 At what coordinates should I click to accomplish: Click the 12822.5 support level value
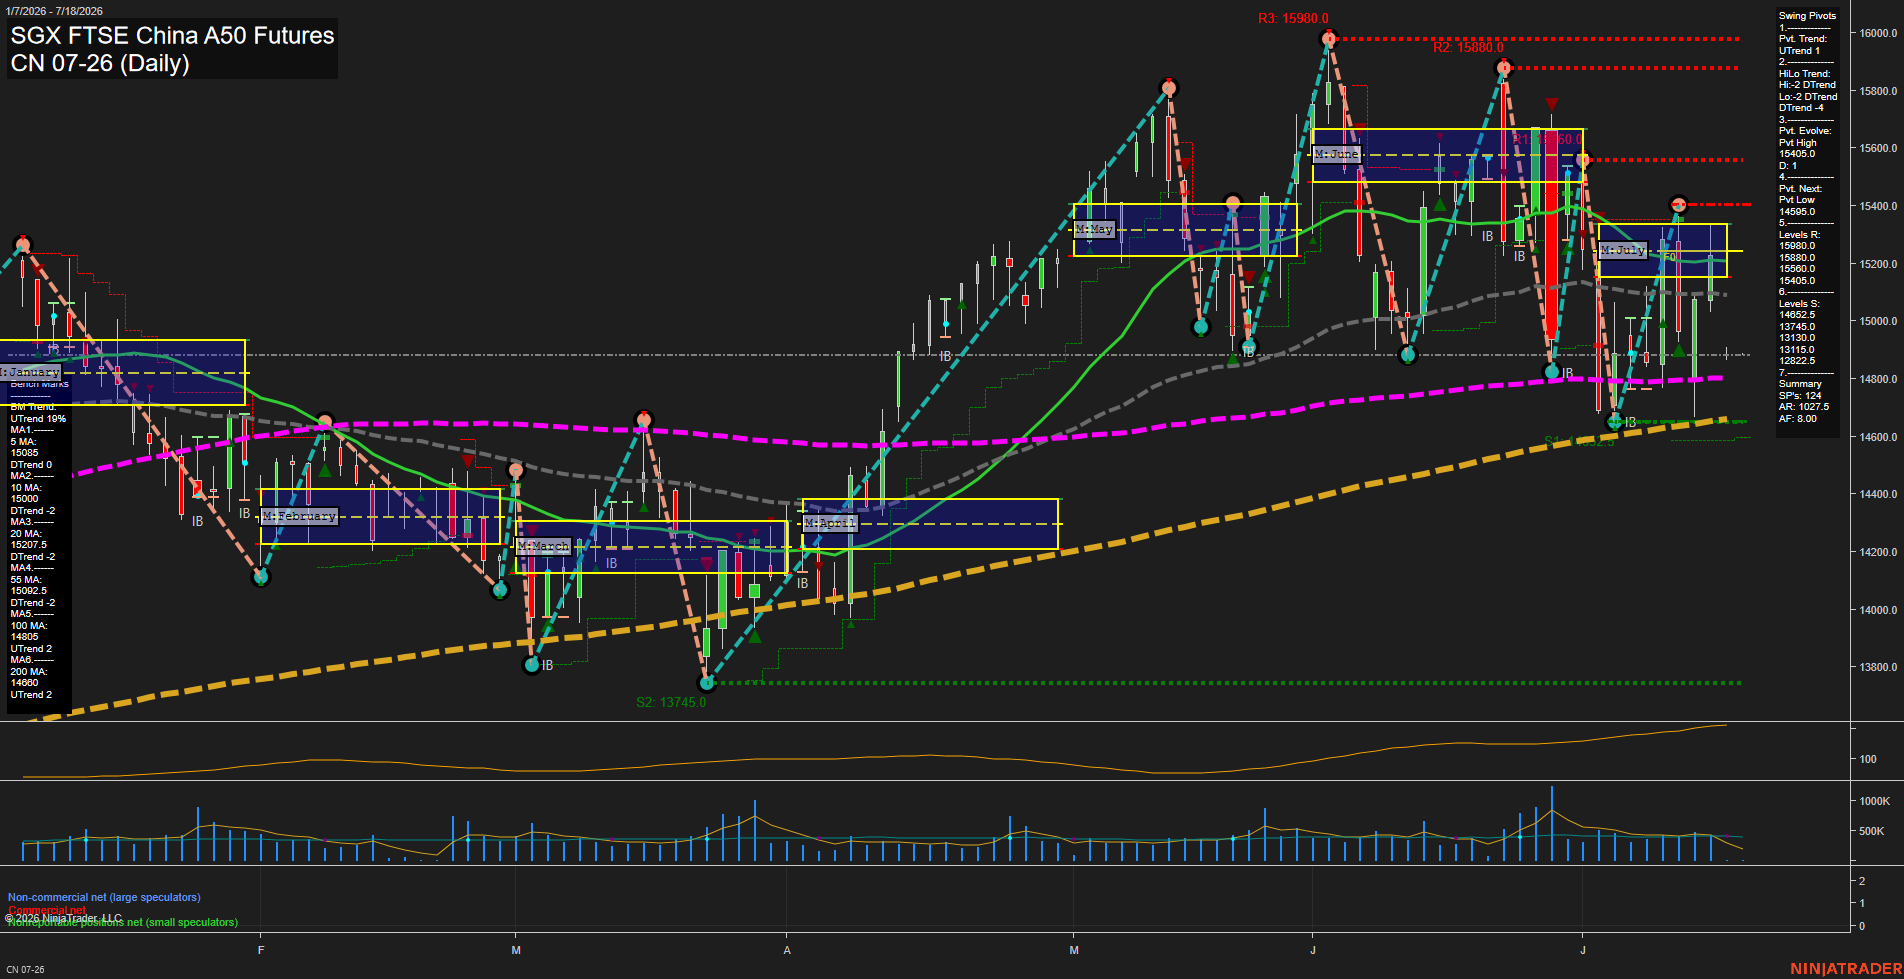coord(1796,361)
